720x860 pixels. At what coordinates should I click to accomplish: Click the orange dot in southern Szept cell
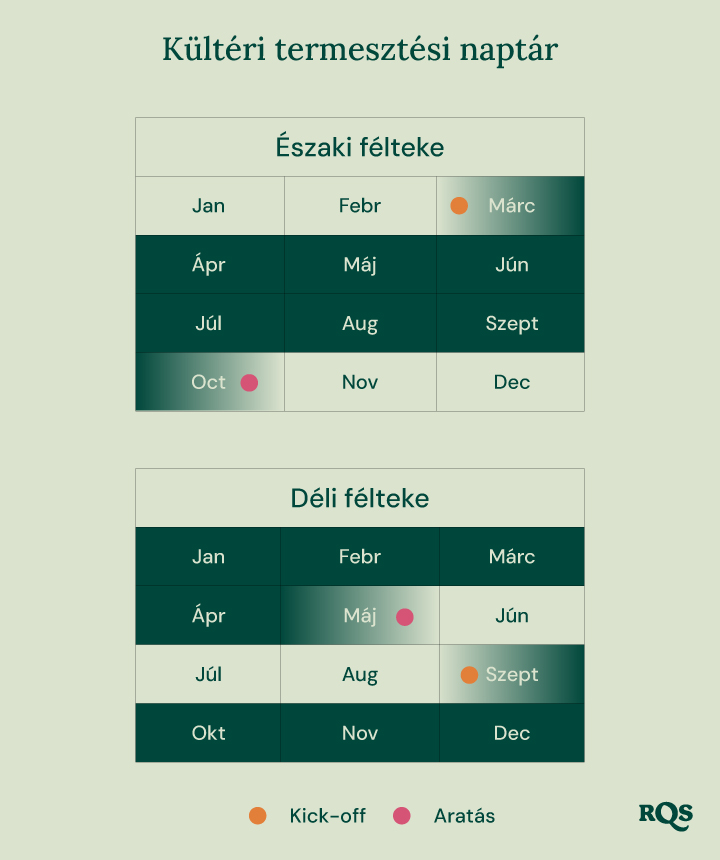pyautogui.click(x=469, y=675)
